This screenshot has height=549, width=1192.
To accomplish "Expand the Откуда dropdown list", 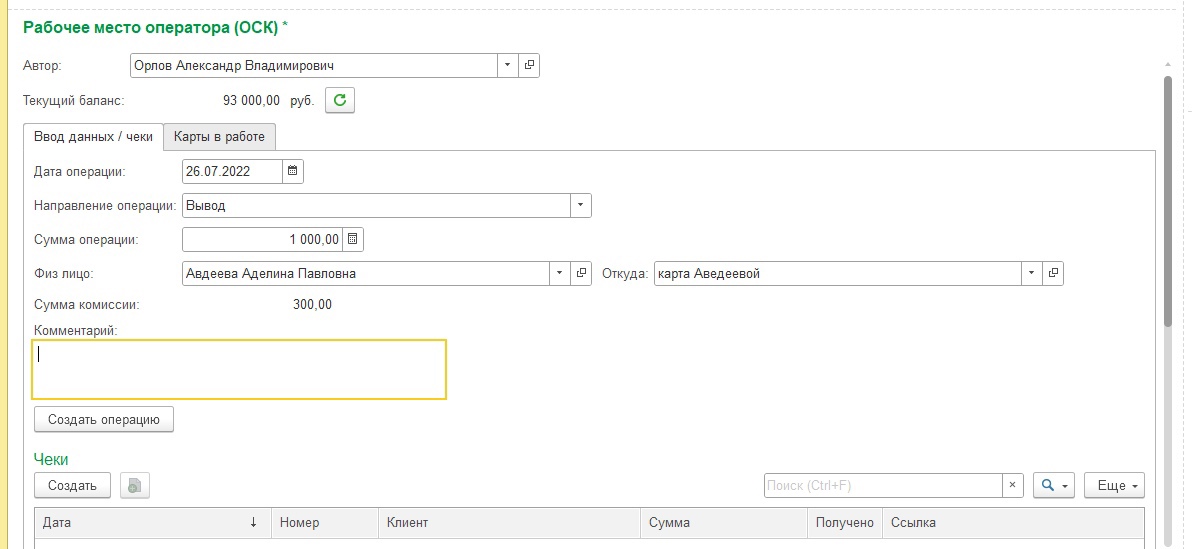I will point(1032,273).
